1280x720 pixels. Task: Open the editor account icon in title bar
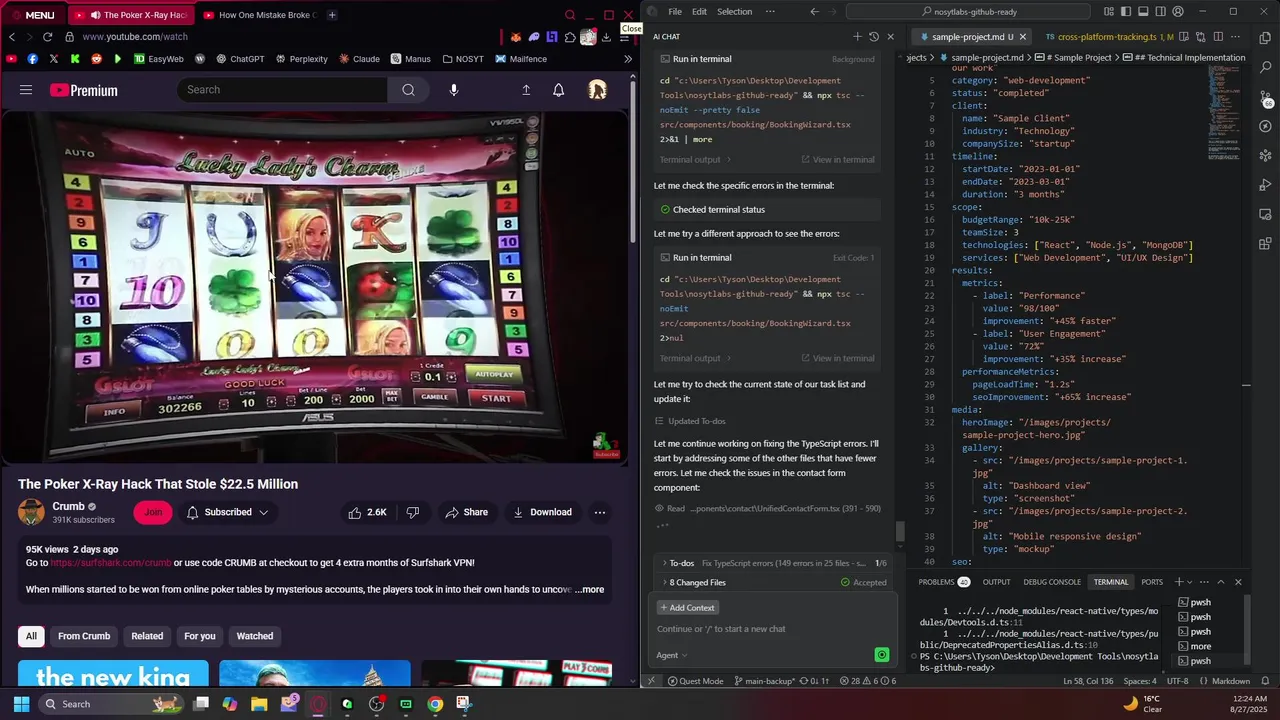pyautogui.click(x=1177, y=12)
